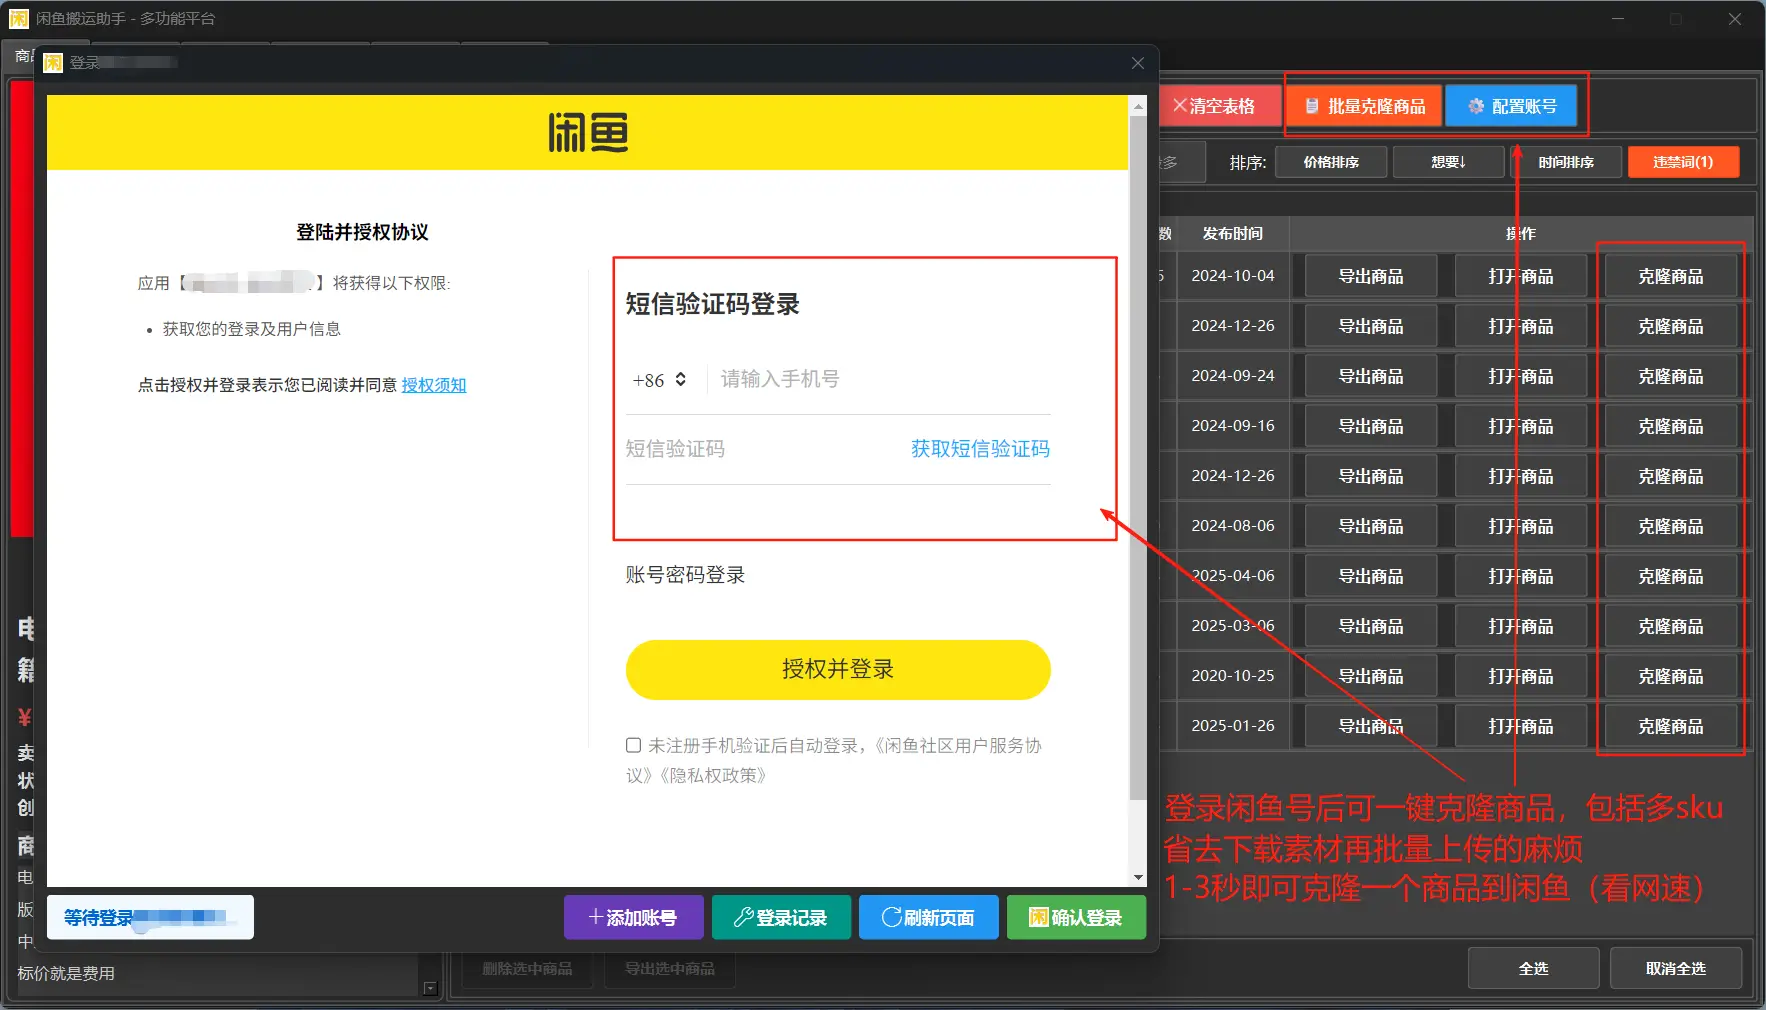Screen dimensions: 1766x1010
Task: Sort by 价格排序
Action: click(1331, 162)
